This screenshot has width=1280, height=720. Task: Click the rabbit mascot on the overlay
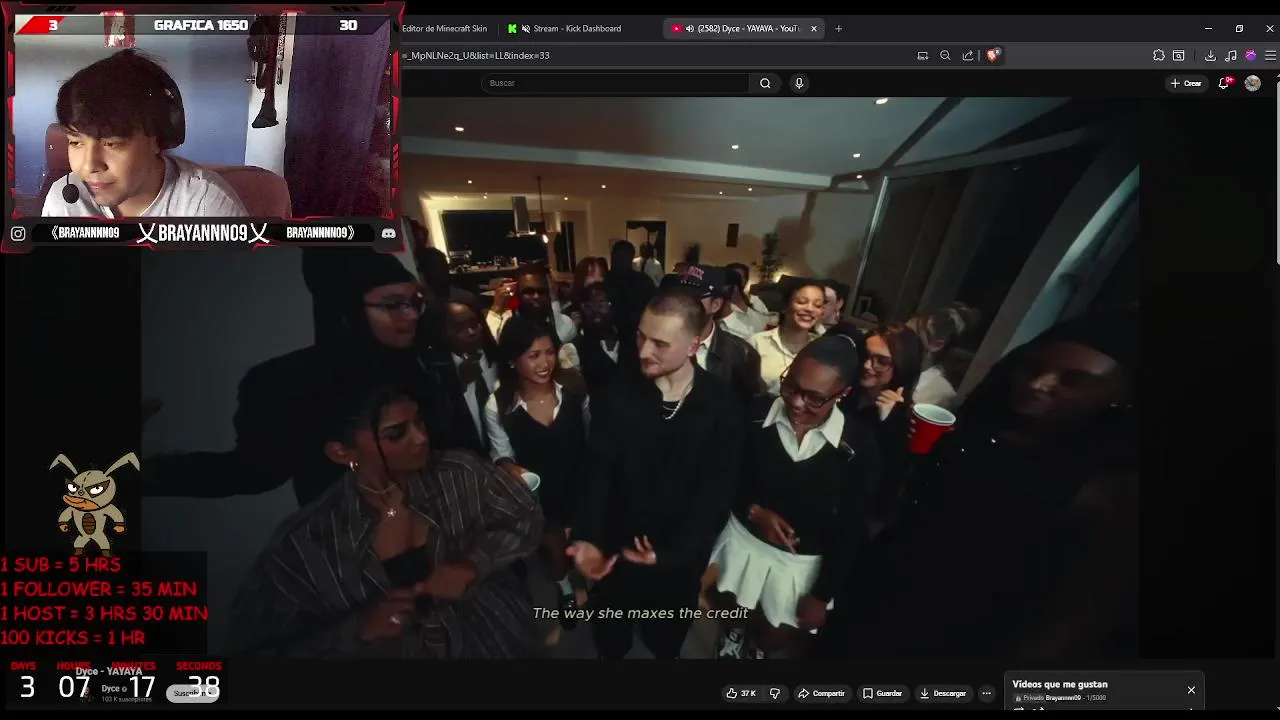pos(93,505)
